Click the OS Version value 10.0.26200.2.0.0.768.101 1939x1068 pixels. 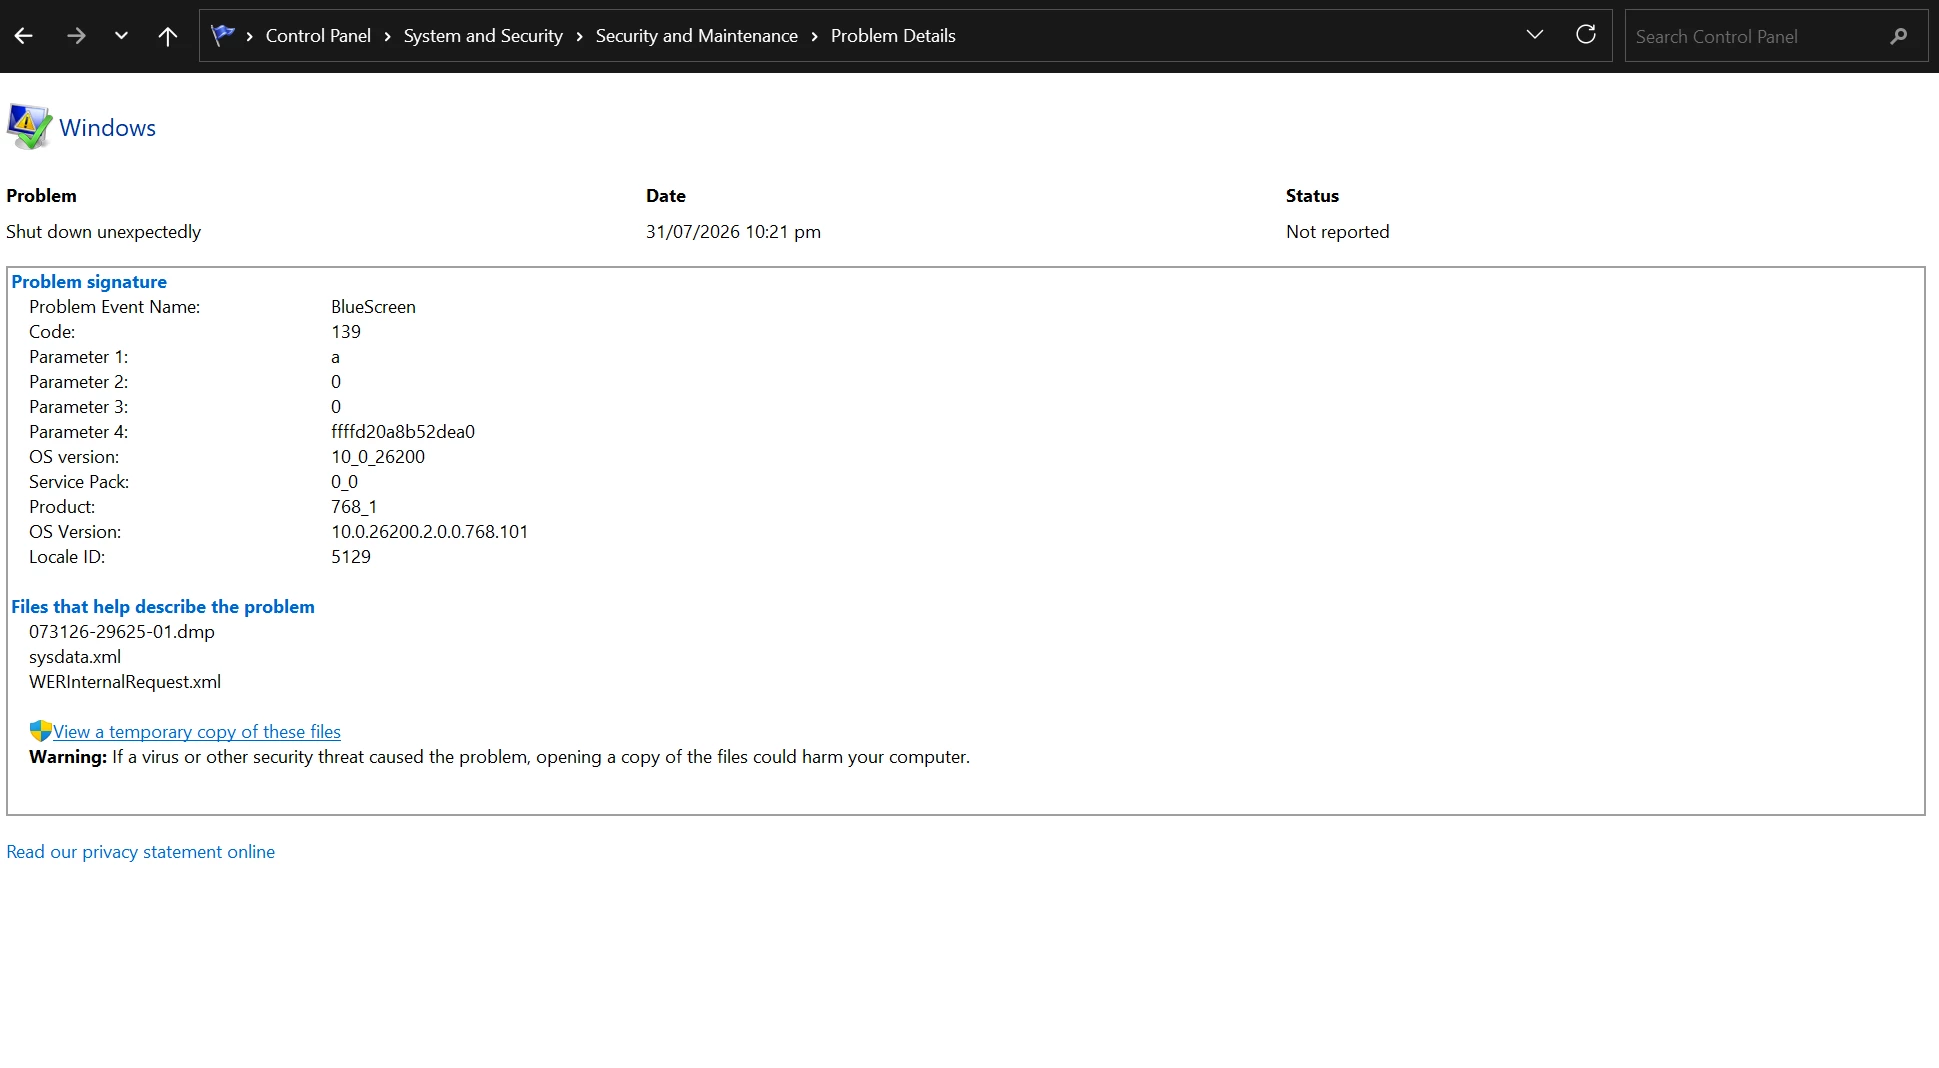point(430,532)
